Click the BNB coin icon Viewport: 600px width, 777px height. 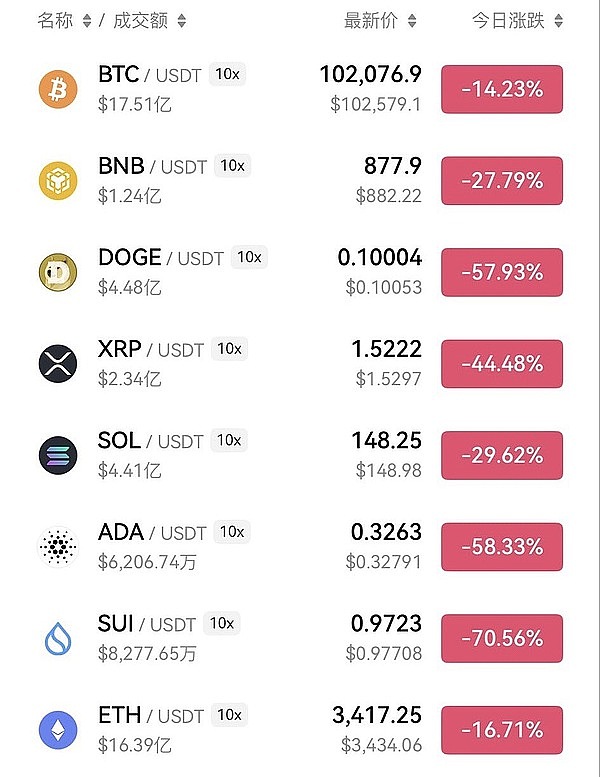pos(57,180)
